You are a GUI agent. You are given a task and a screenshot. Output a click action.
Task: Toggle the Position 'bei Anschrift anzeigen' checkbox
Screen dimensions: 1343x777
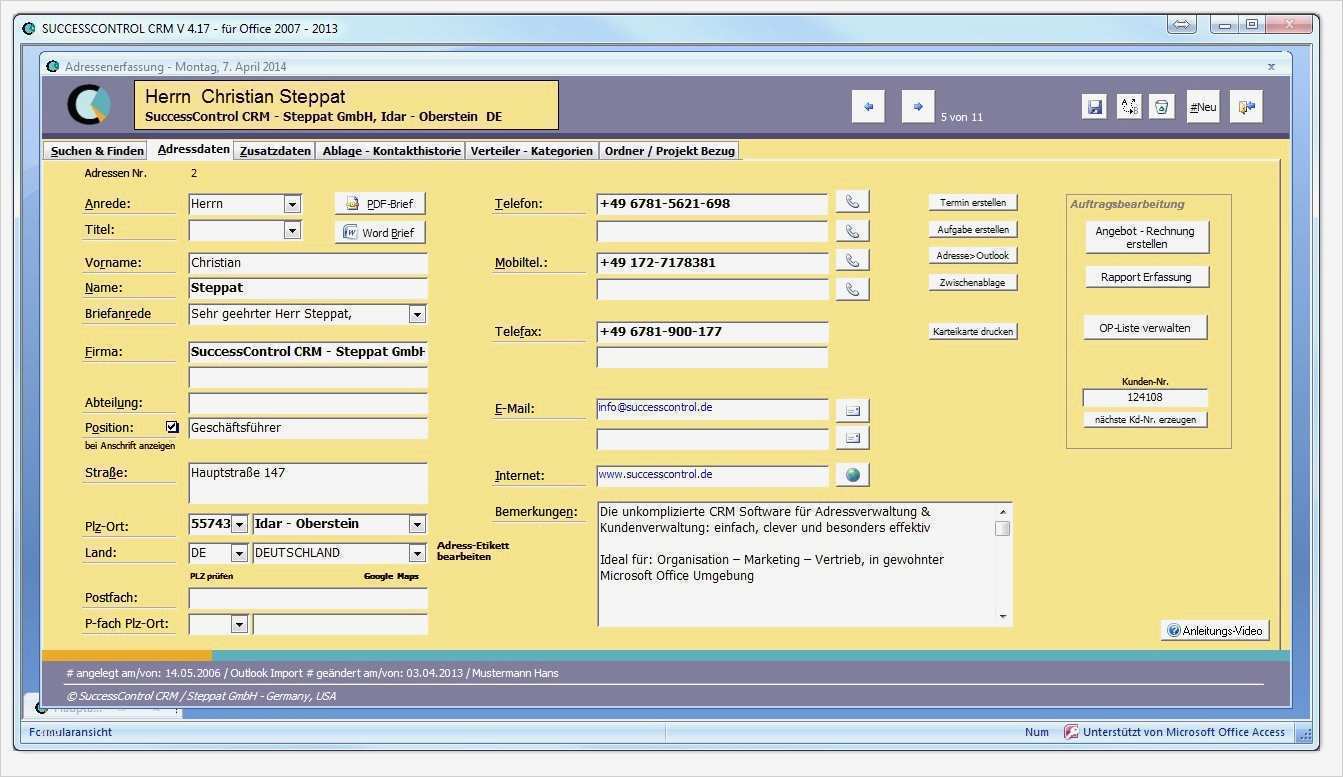click(171, 426)
